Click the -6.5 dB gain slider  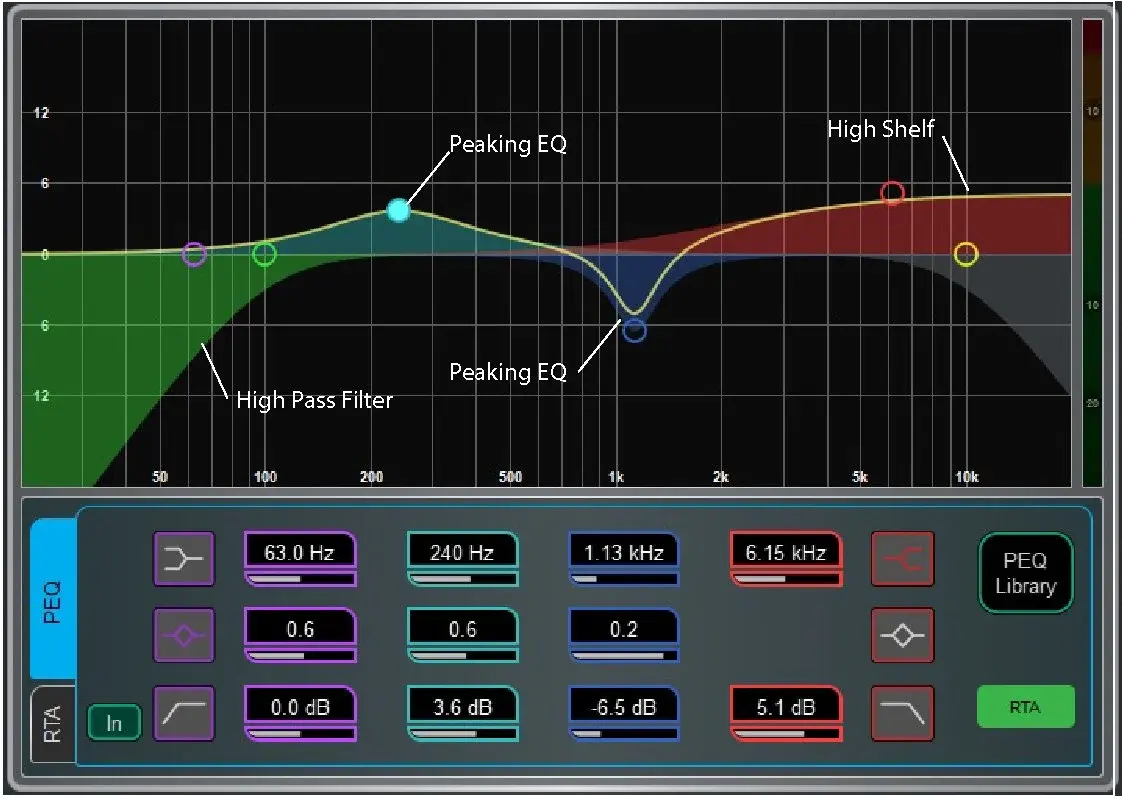tap(624, 733)
